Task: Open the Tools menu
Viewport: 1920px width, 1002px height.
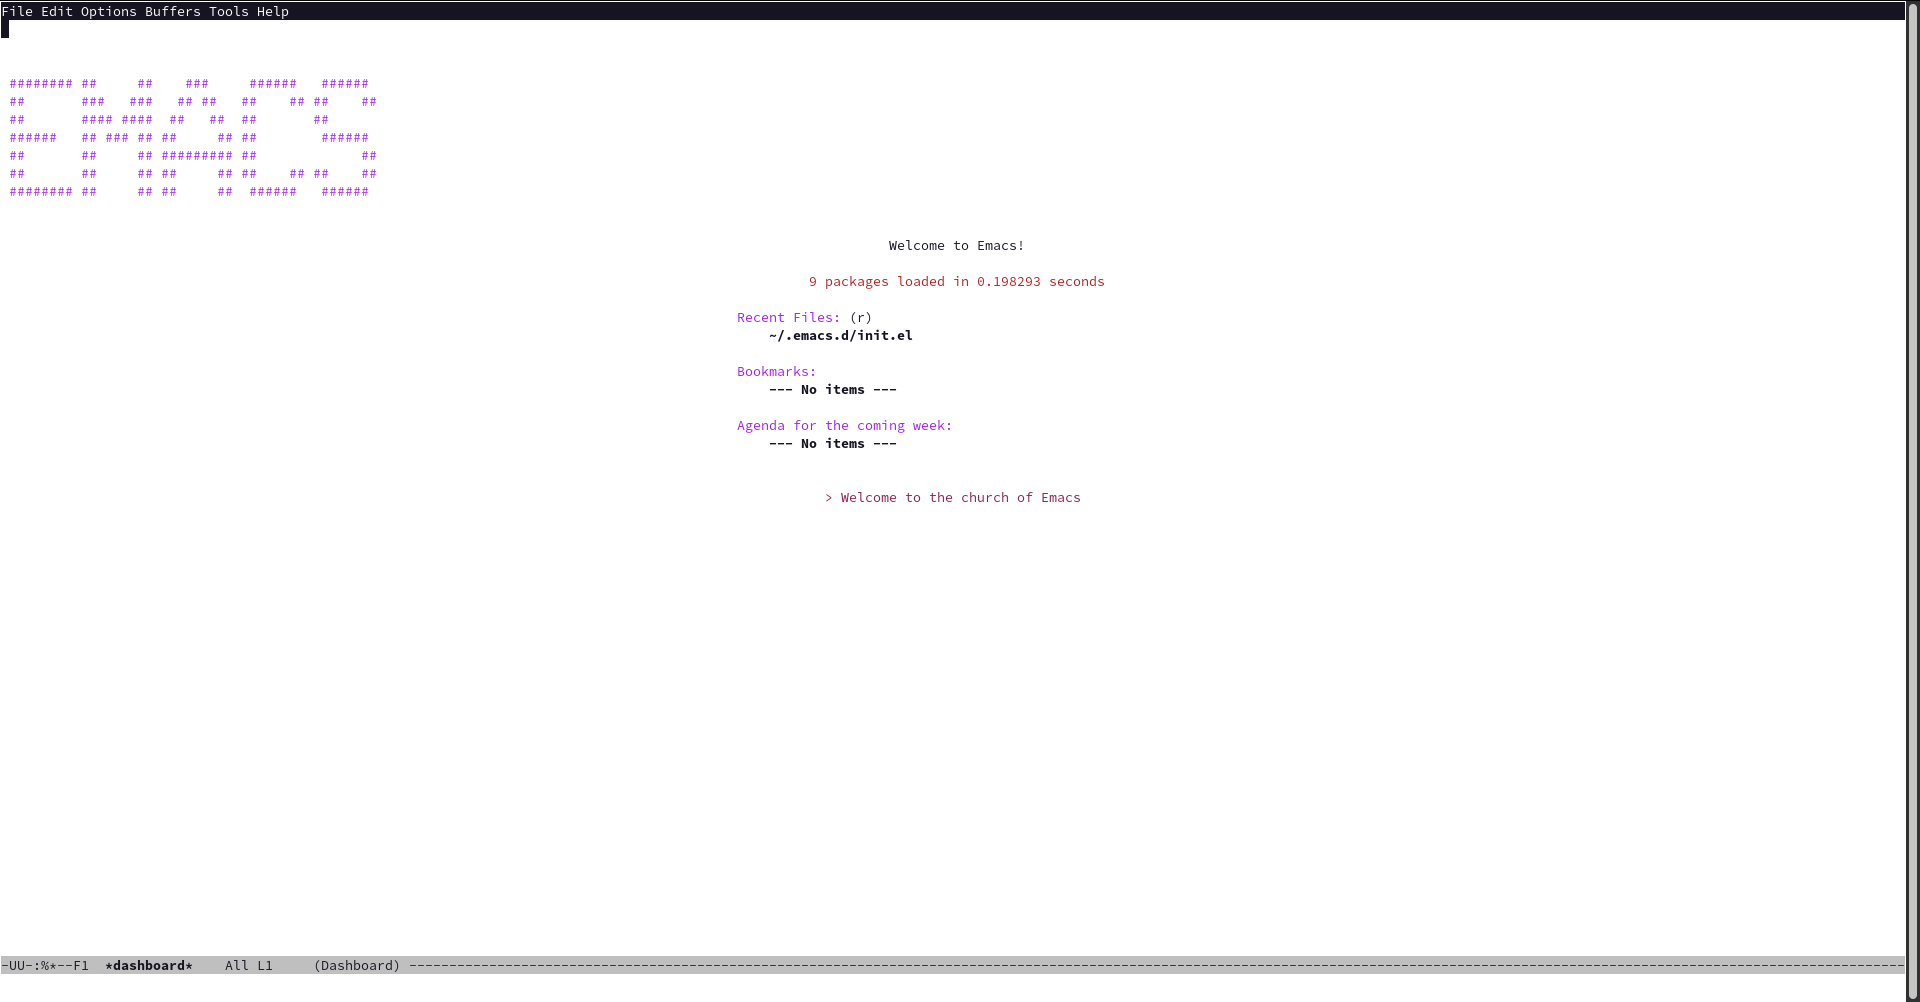Action: click(228, 11)
